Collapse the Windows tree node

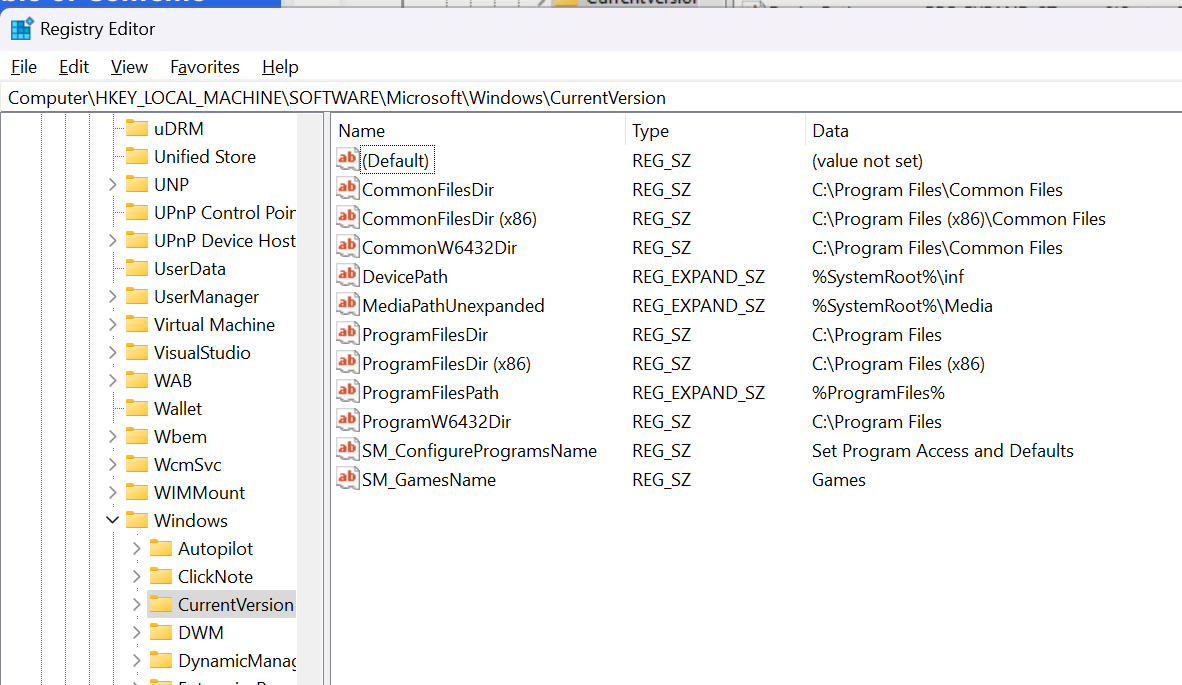[x=112, y=520]
